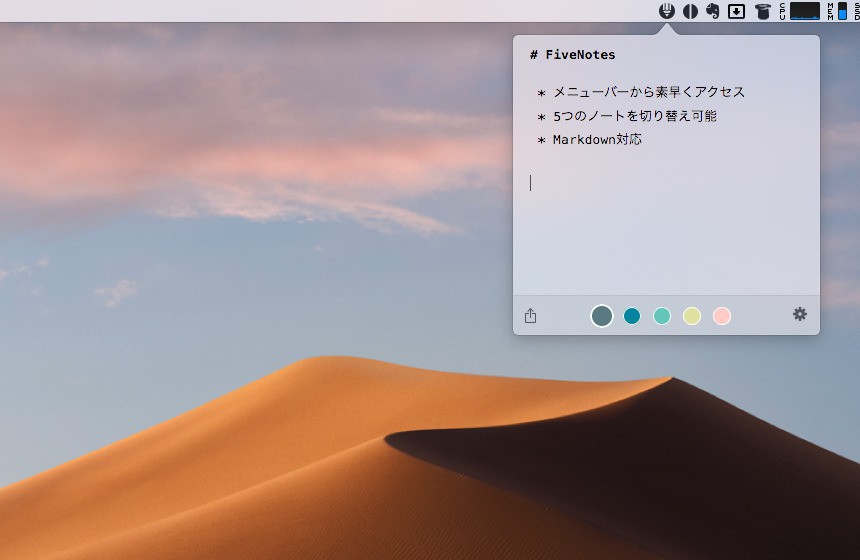This screenshot has width=860, height=560.
Task: Open the Bartender hat menu bar icon
Action: point(762,11)
